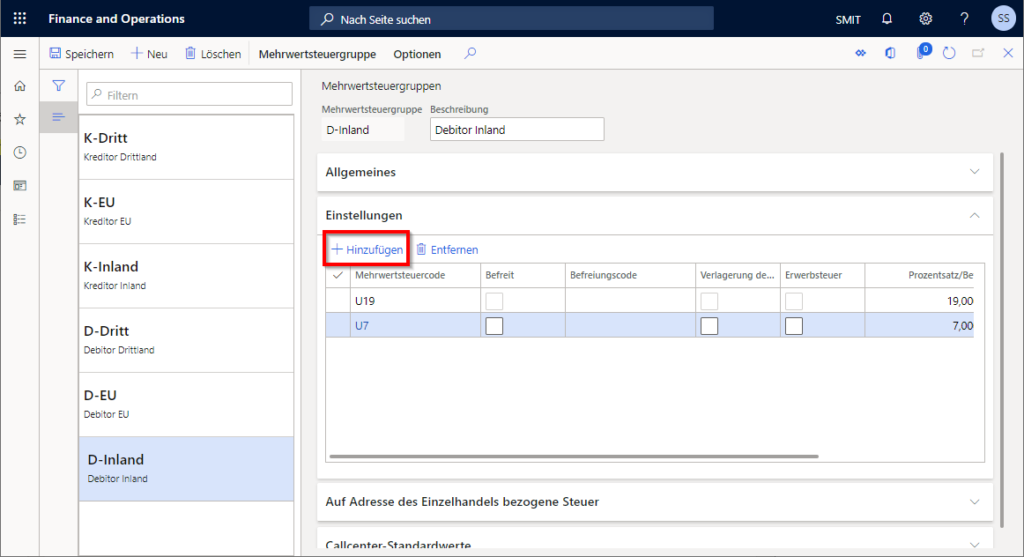Open Optionen menu tab
Viewport: 1024px width, 557px height.
click(x=417, y=54)
